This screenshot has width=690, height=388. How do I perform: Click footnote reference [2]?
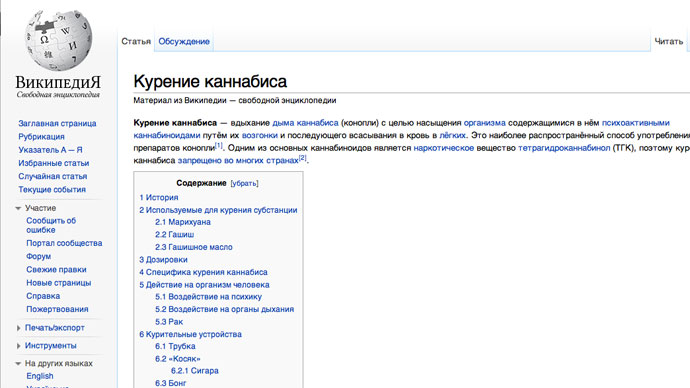302,158
